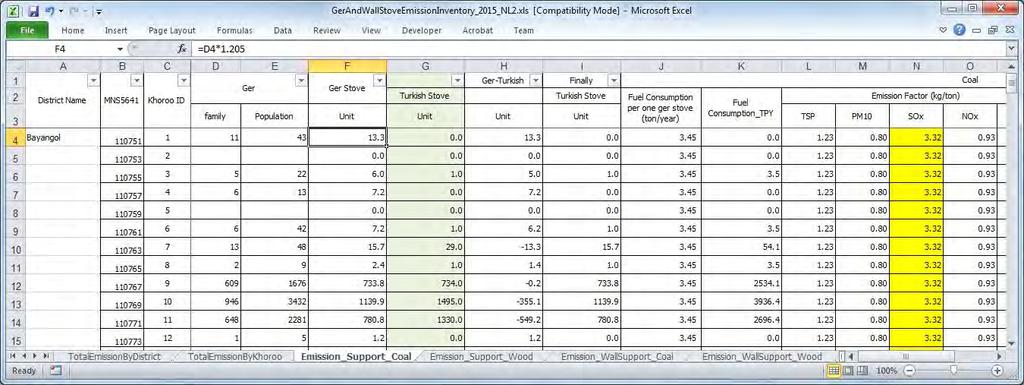Open filter dropdown for Ger Stove column

pos(379,80)
